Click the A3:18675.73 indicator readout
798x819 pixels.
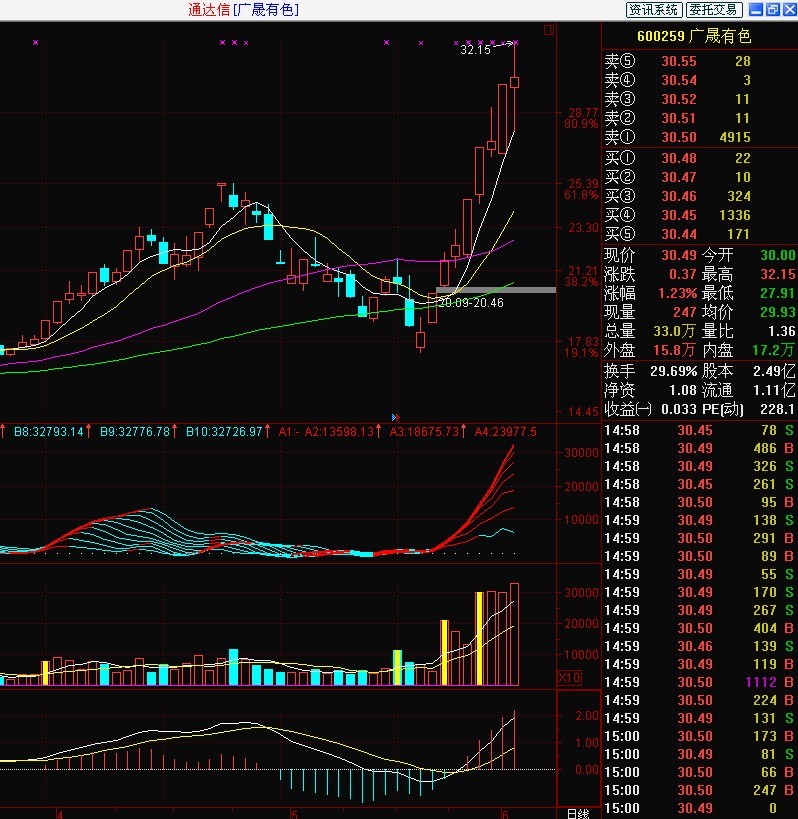click(x=424, y=431)
